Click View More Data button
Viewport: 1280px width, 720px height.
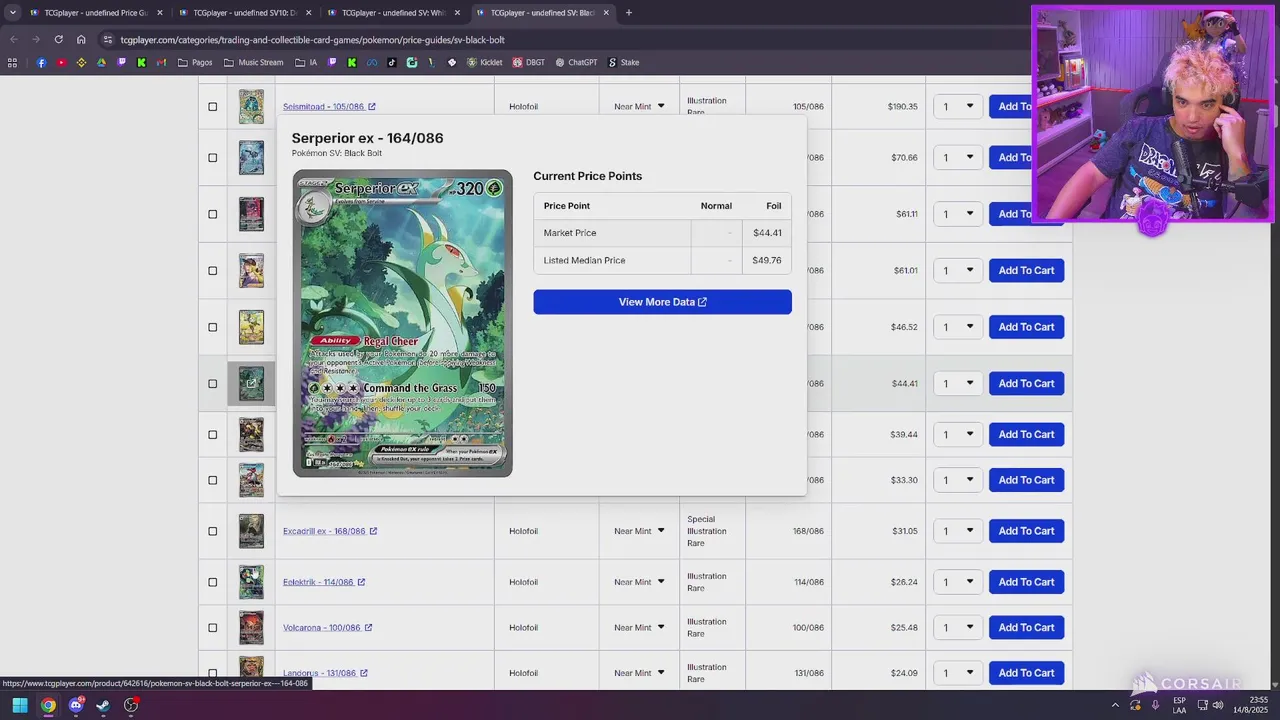662,302
